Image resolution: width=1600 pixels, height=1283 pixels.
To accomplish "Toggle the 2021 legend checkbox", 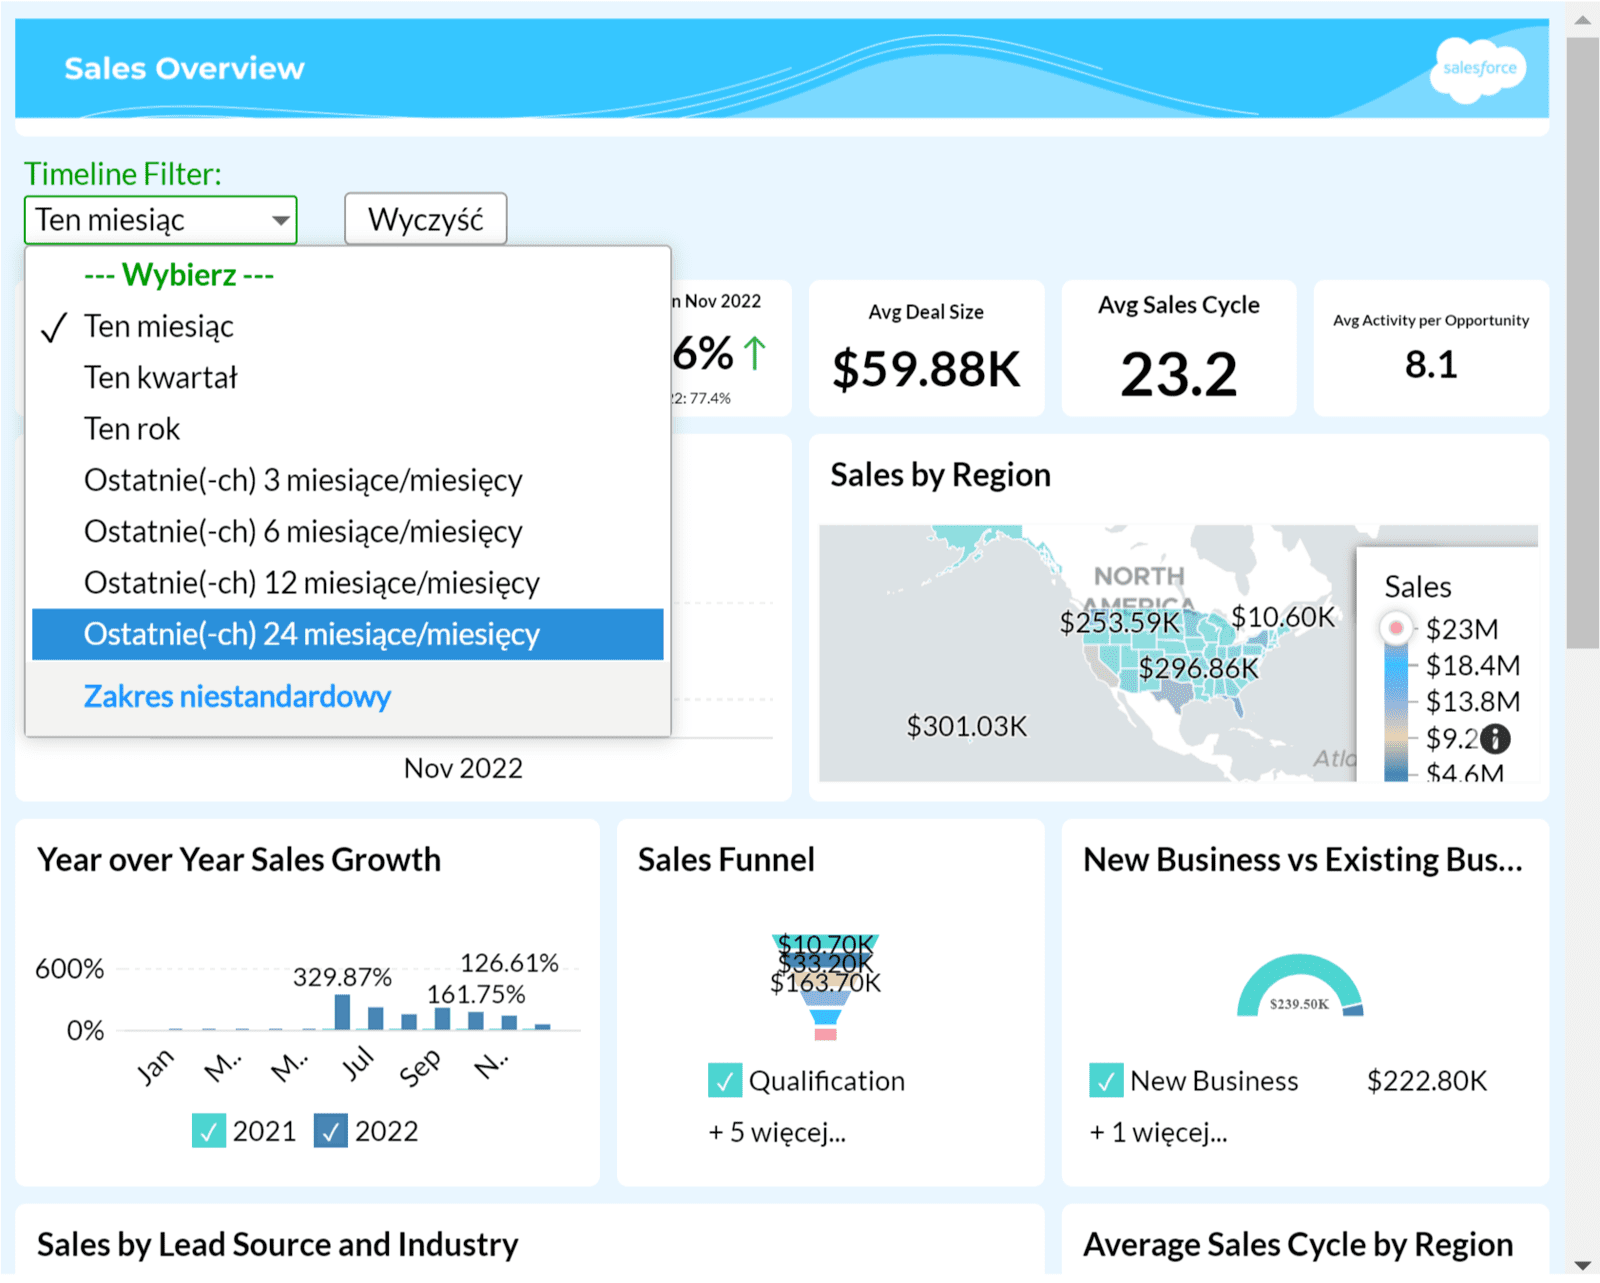I will 208,1131.
